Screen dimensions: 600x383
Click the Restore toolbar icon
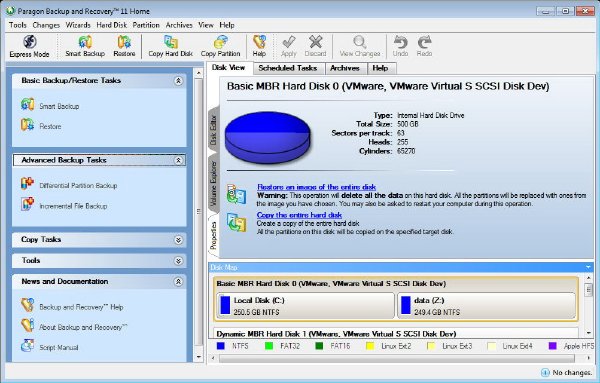[124, 46]
